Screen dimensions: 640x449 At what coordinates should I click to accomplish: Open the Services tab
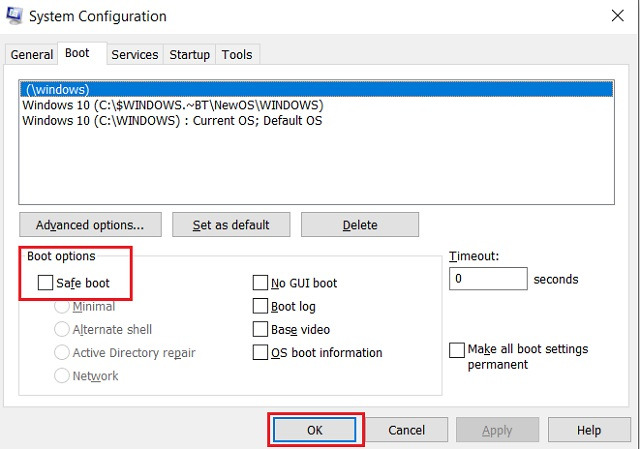click(135, 54)
